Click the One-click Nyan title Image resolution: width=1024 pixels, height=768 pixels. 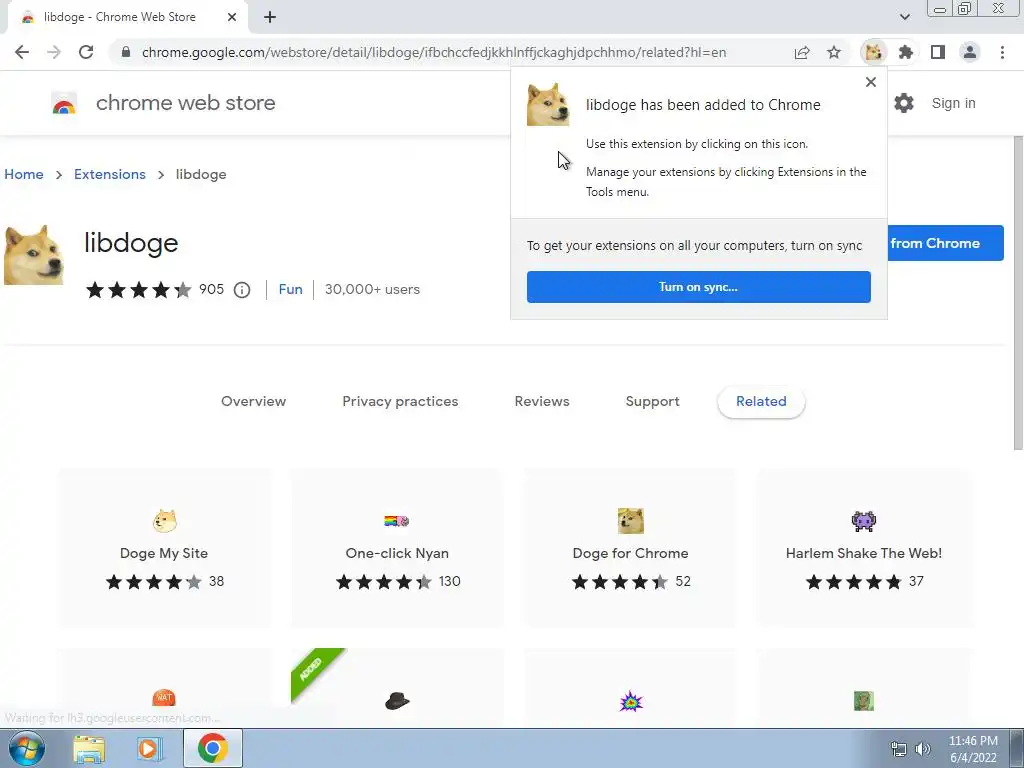[397, 553]
